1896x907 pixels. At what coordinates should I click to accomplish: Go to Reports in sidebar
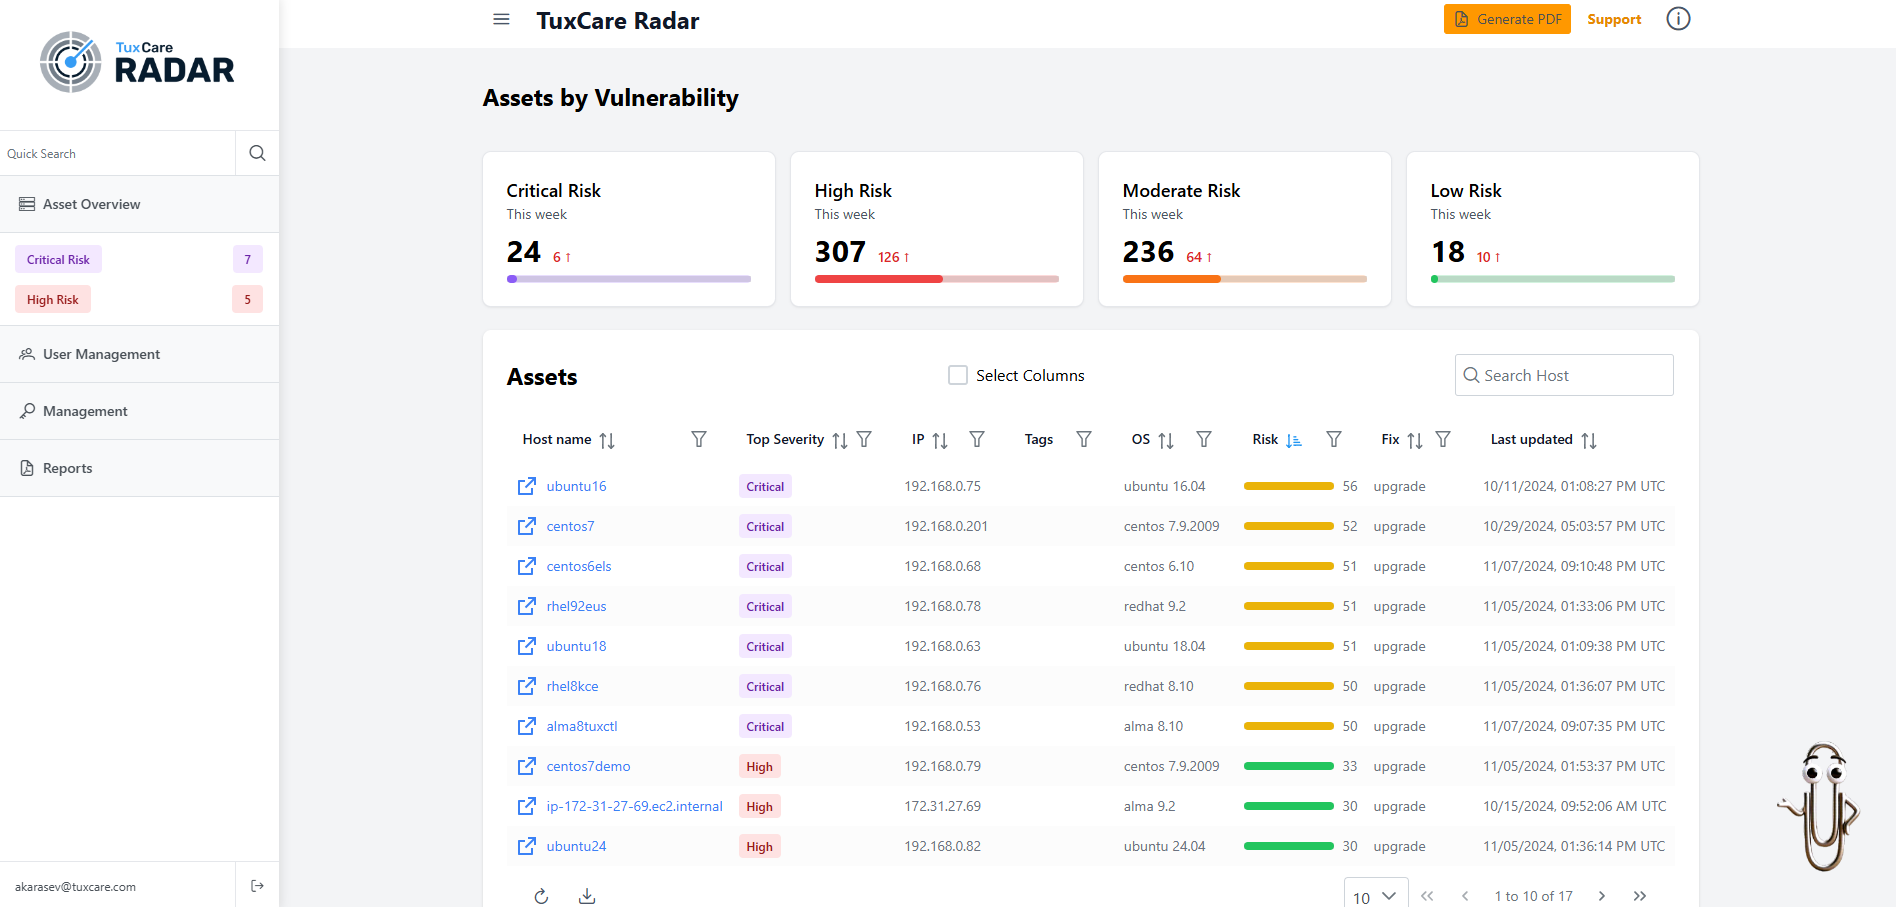67,468
